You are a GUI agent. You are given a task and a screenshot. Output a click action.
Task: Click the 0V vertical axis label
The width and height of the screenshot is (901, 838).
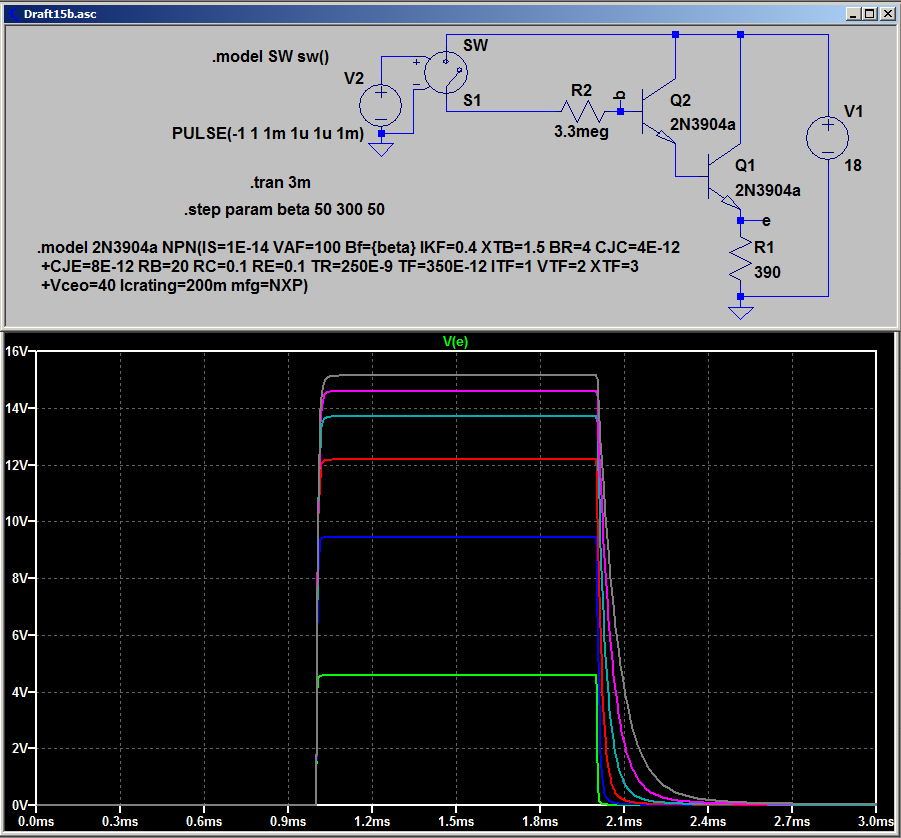tap(19, 805)
